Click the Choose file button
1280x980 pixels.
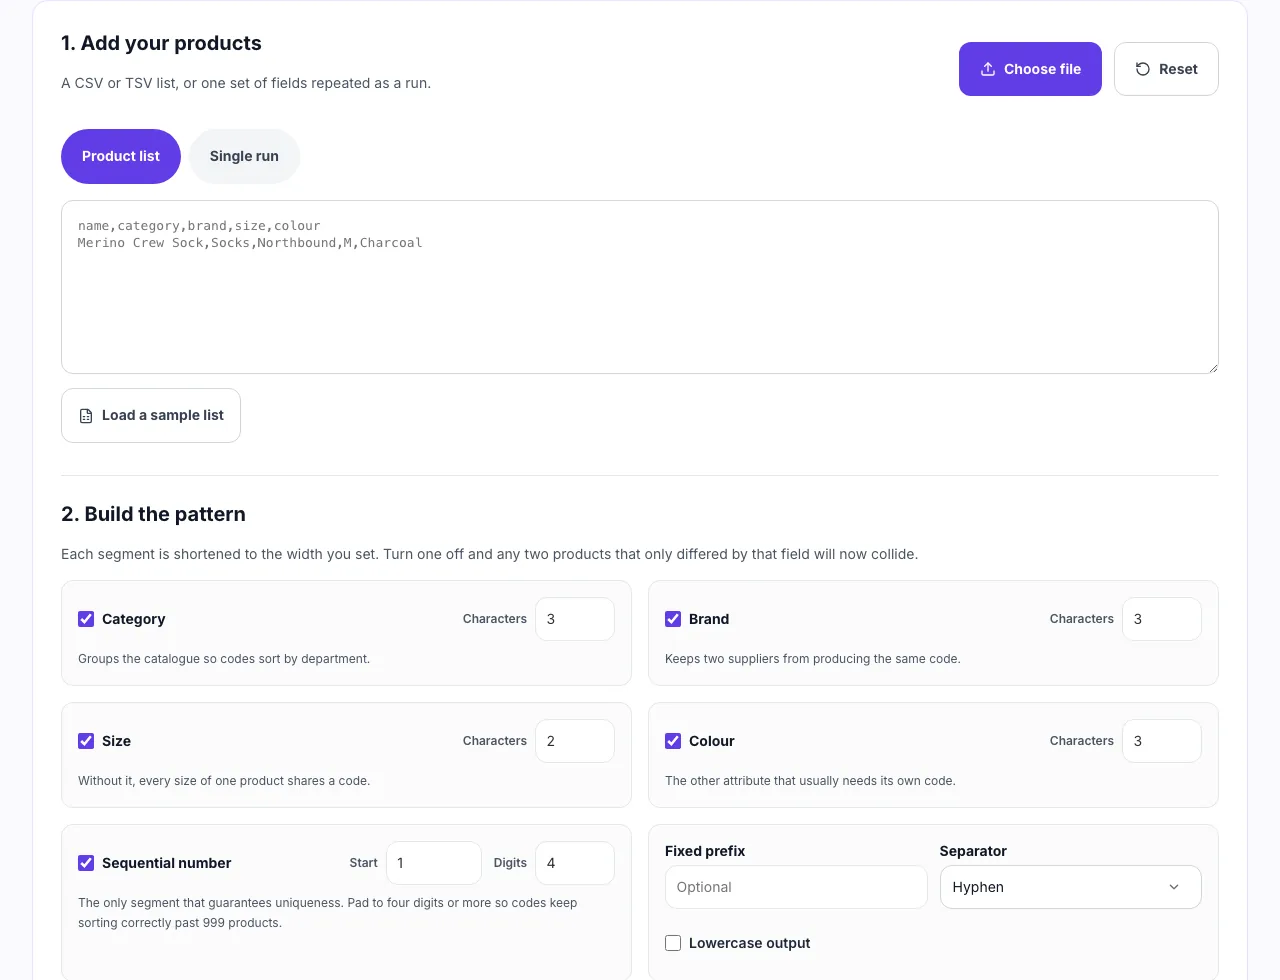pos(1030,69)
